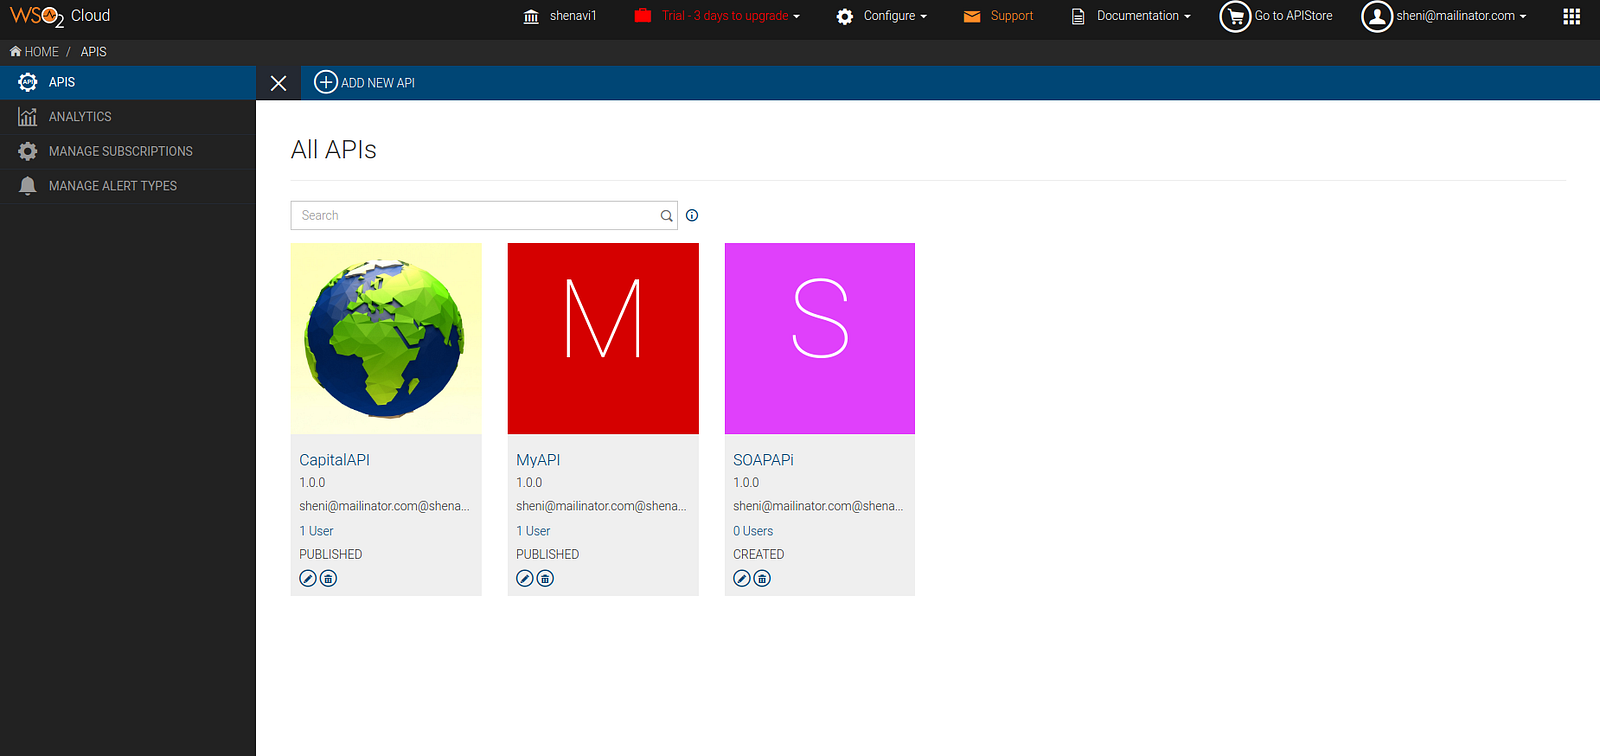
Task: Click the APIStore shopping cart icon
Action: coord(1235,16)
